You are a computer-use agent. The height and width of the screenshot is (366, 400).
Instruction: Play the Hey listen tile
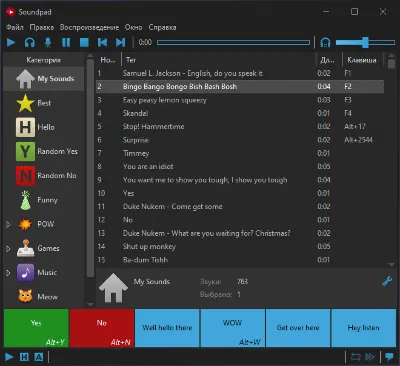pos(364,328)
